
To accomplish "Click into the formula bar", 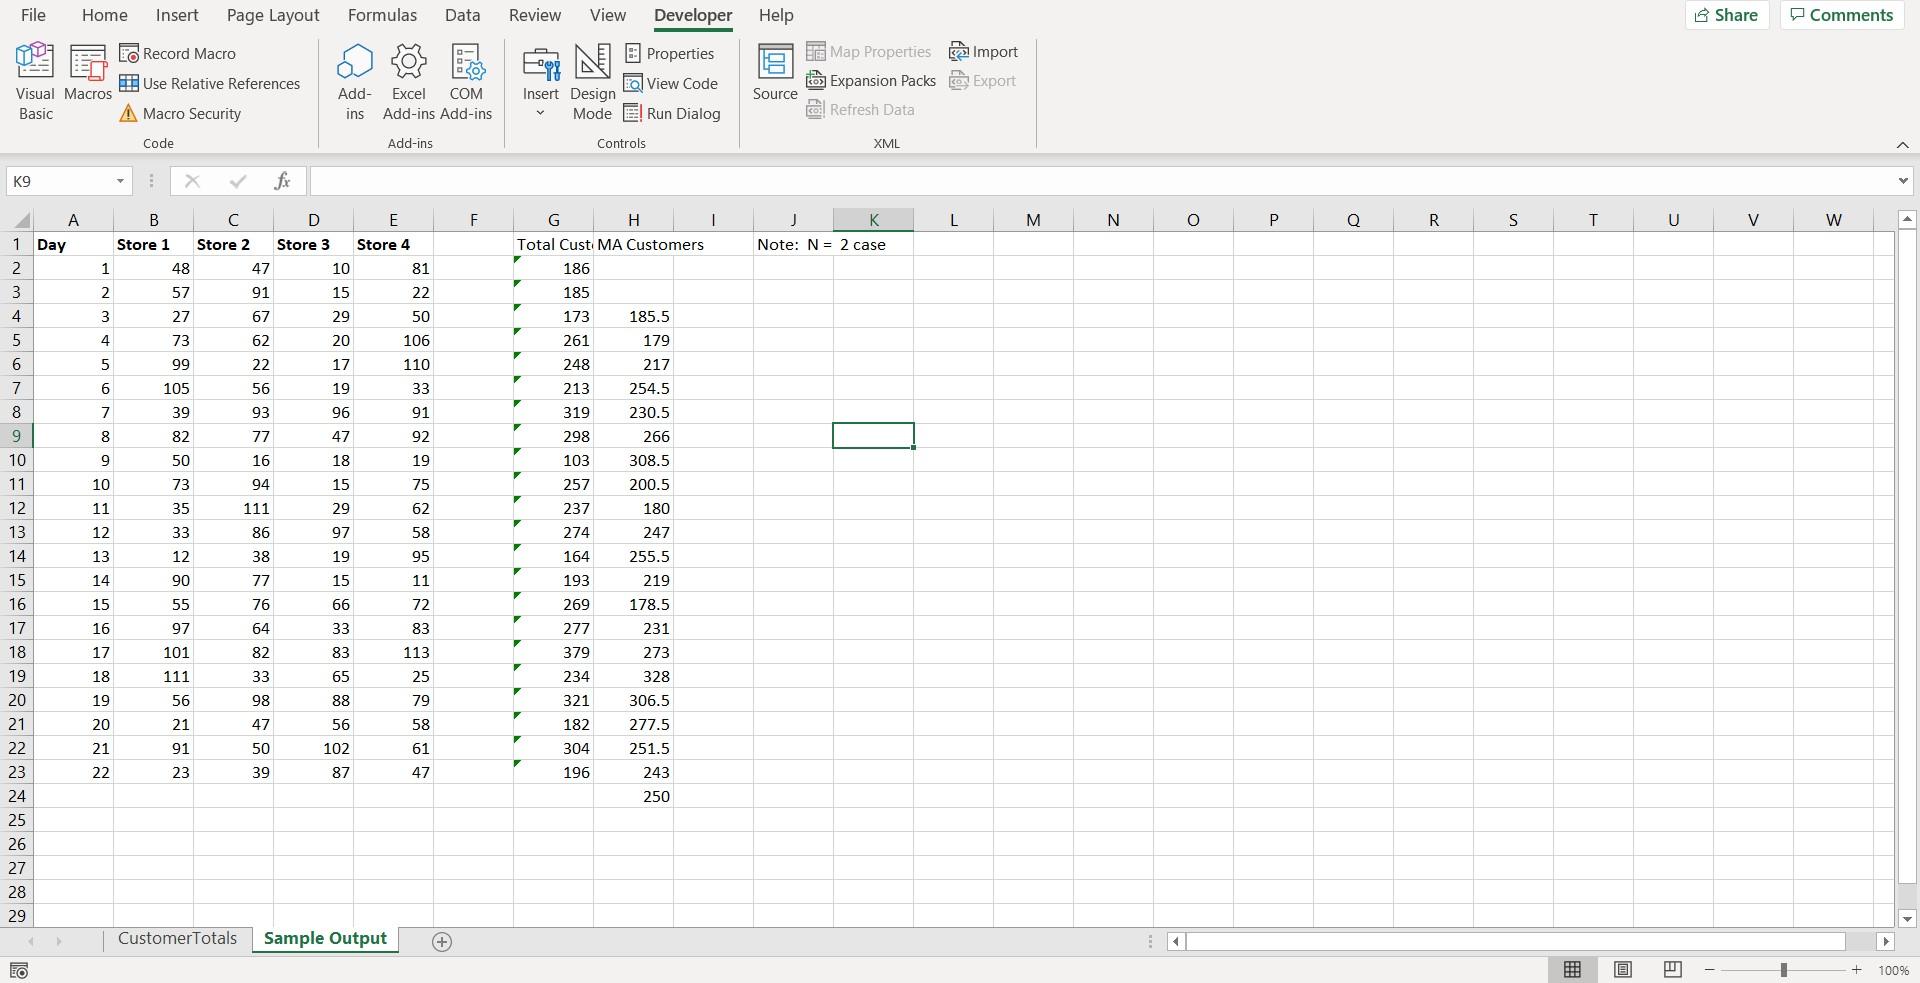I will pos(1100,181).
